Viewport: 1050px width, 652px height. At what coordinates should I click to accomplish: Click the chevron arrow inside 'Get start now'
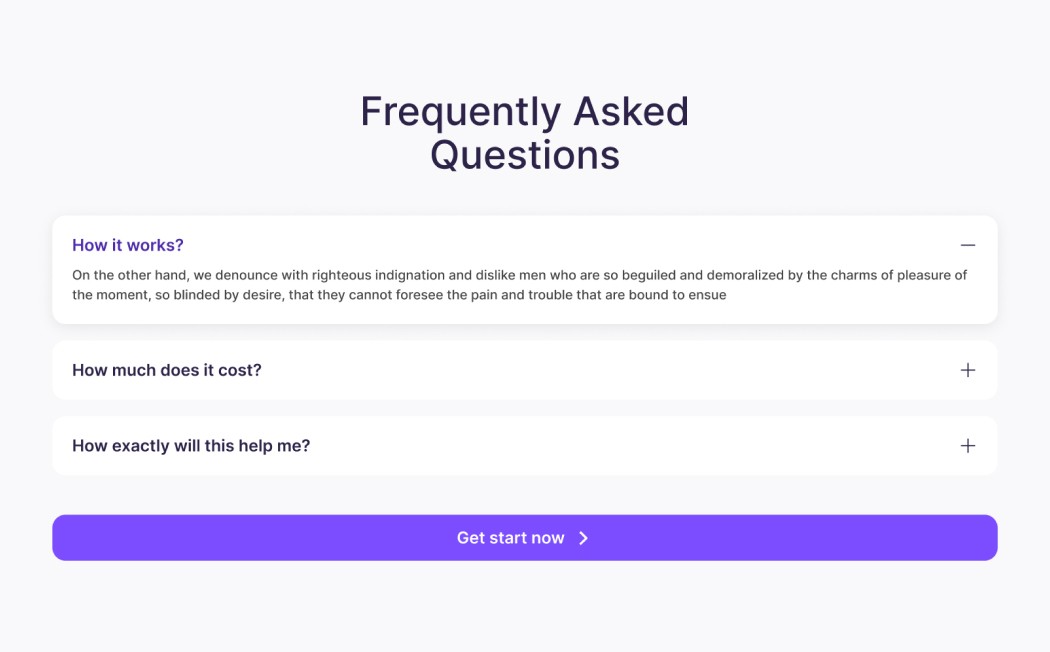click(x=584, y=537)
